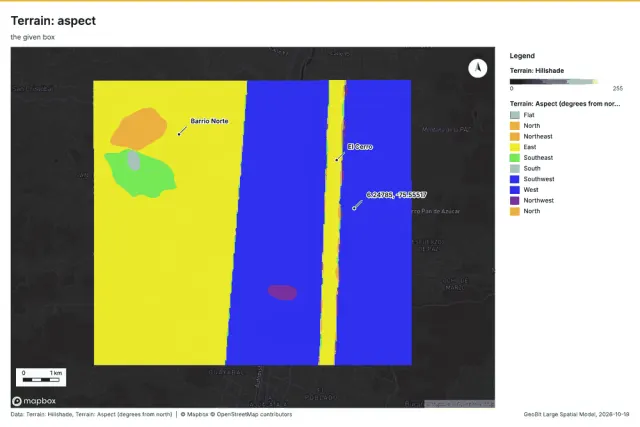The width and height of the screenshot is (640, 427).
Task: Click the Southwest legend blue swatch
Action: 515,179
